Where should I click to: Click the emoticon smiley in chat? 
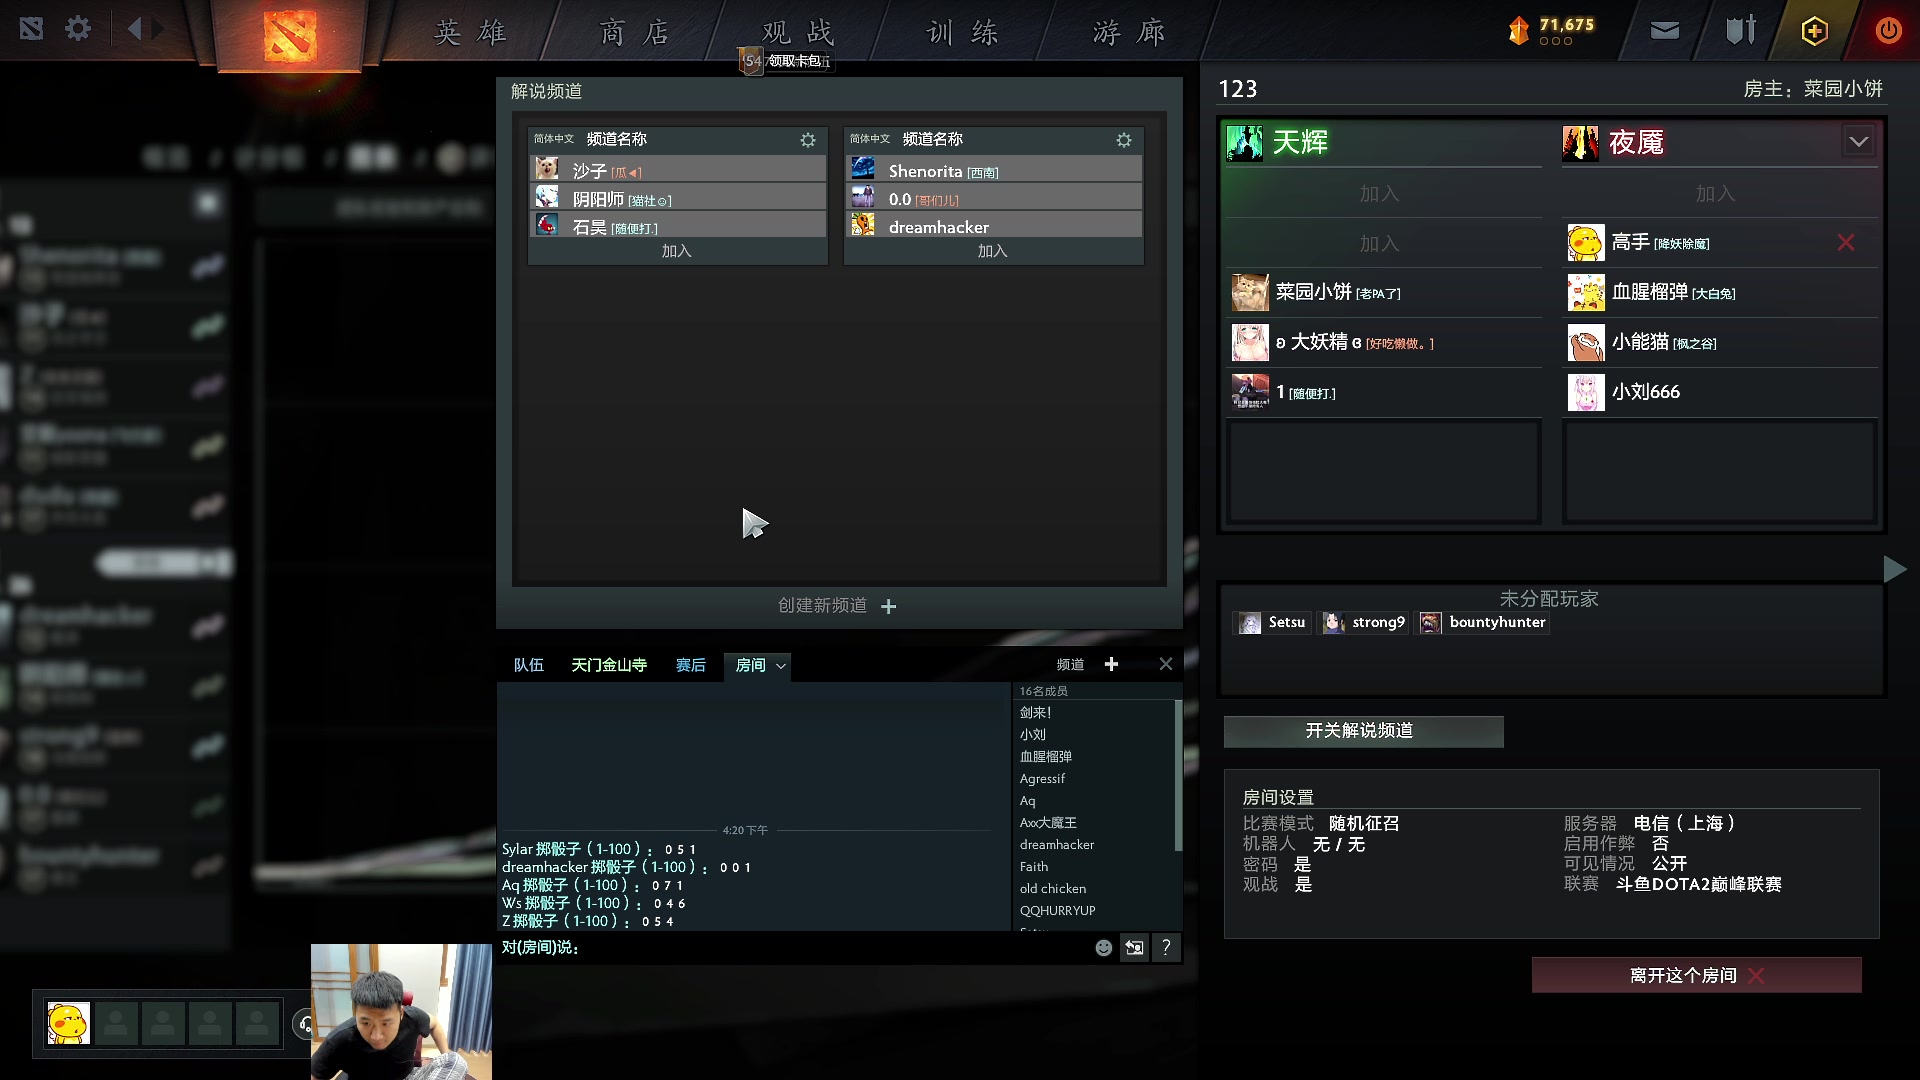click(1103, 948)
